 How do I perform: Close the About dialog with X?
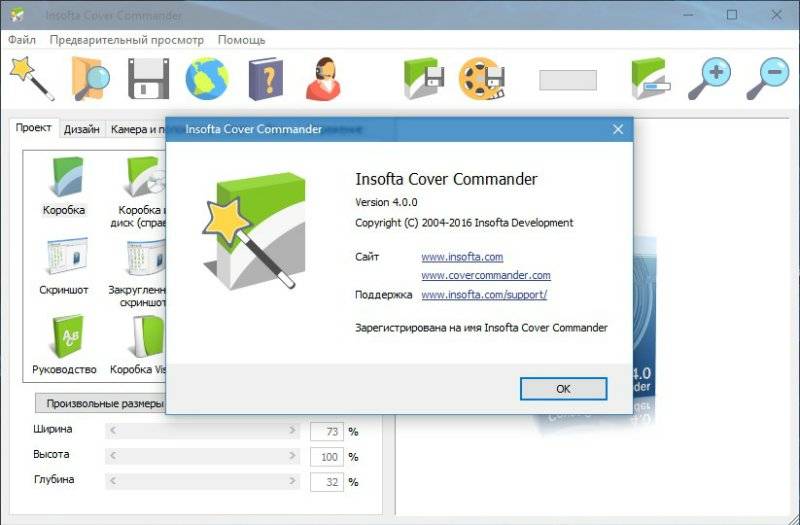click(x=618, y=129)
